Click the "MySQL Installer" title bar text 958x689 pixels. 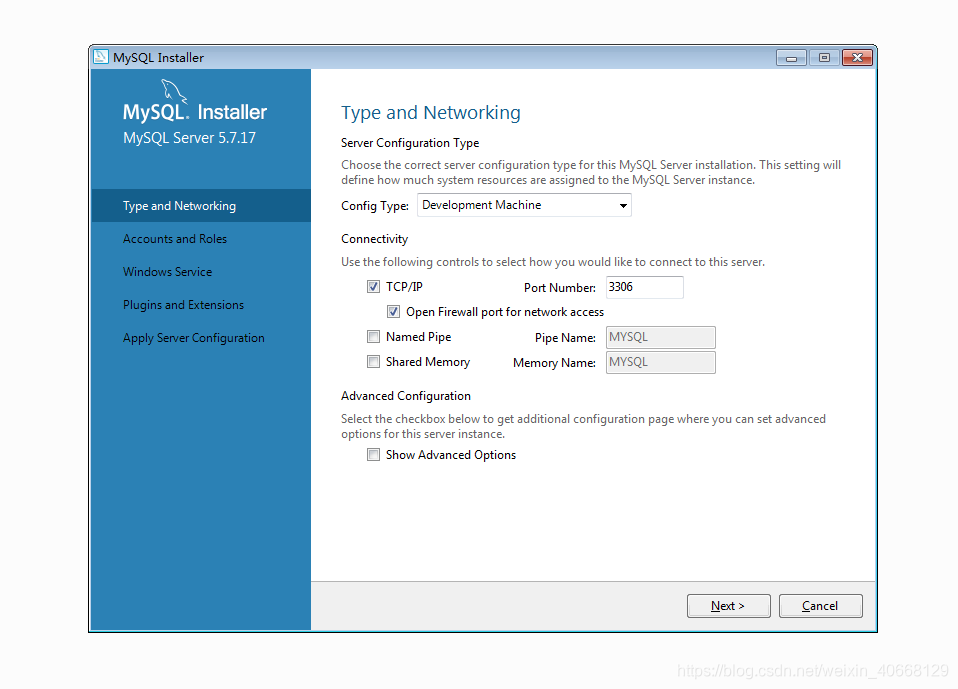pyautogui.click(x=158, y=57)
